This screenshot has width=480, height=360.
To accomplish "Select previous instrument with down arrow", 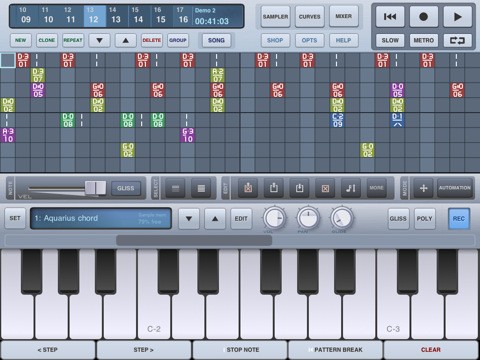I will [x=189, y=219].
